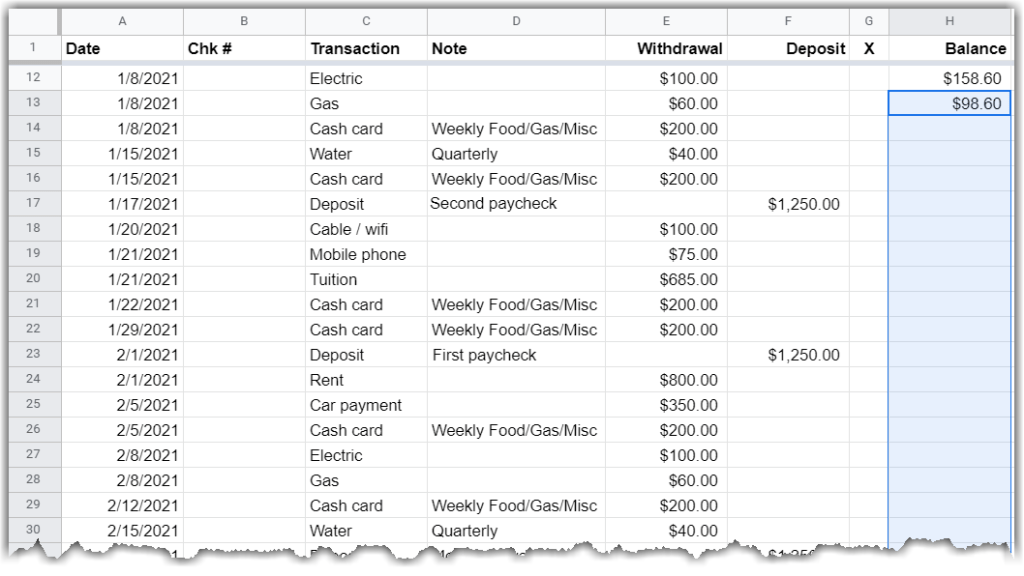Click the $1,250.00 deposit dated 2/1/2021
Viewport: 1024px width, 576px height.
click(787, 354)
